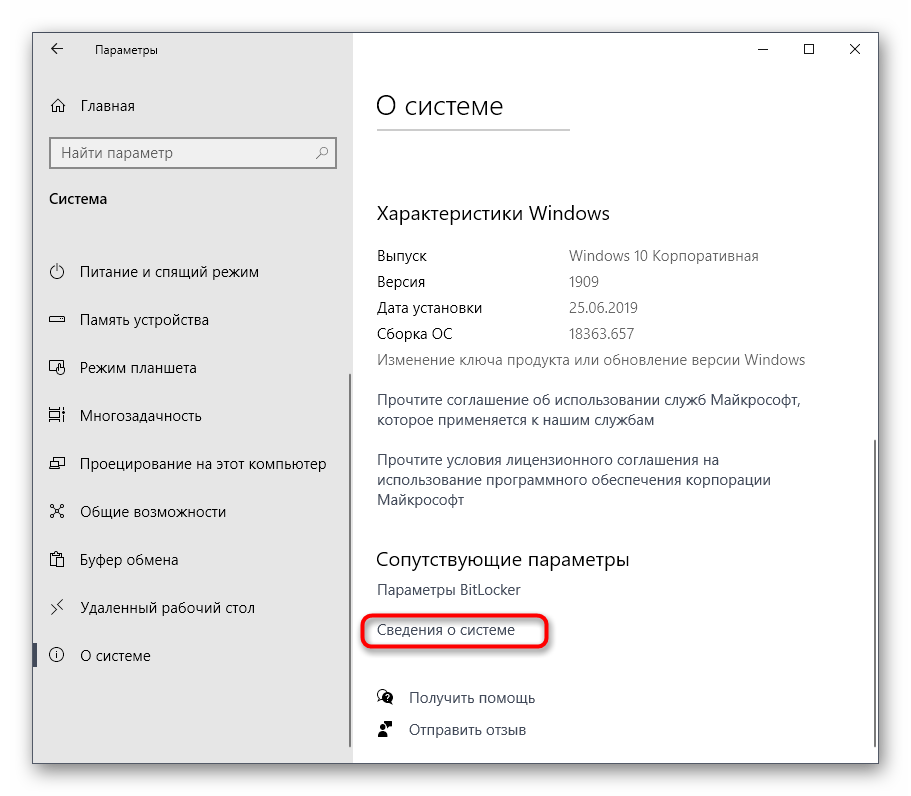Click the Система sidebar heading
This screenshot has width=911, height=796.
pos(78,199)
